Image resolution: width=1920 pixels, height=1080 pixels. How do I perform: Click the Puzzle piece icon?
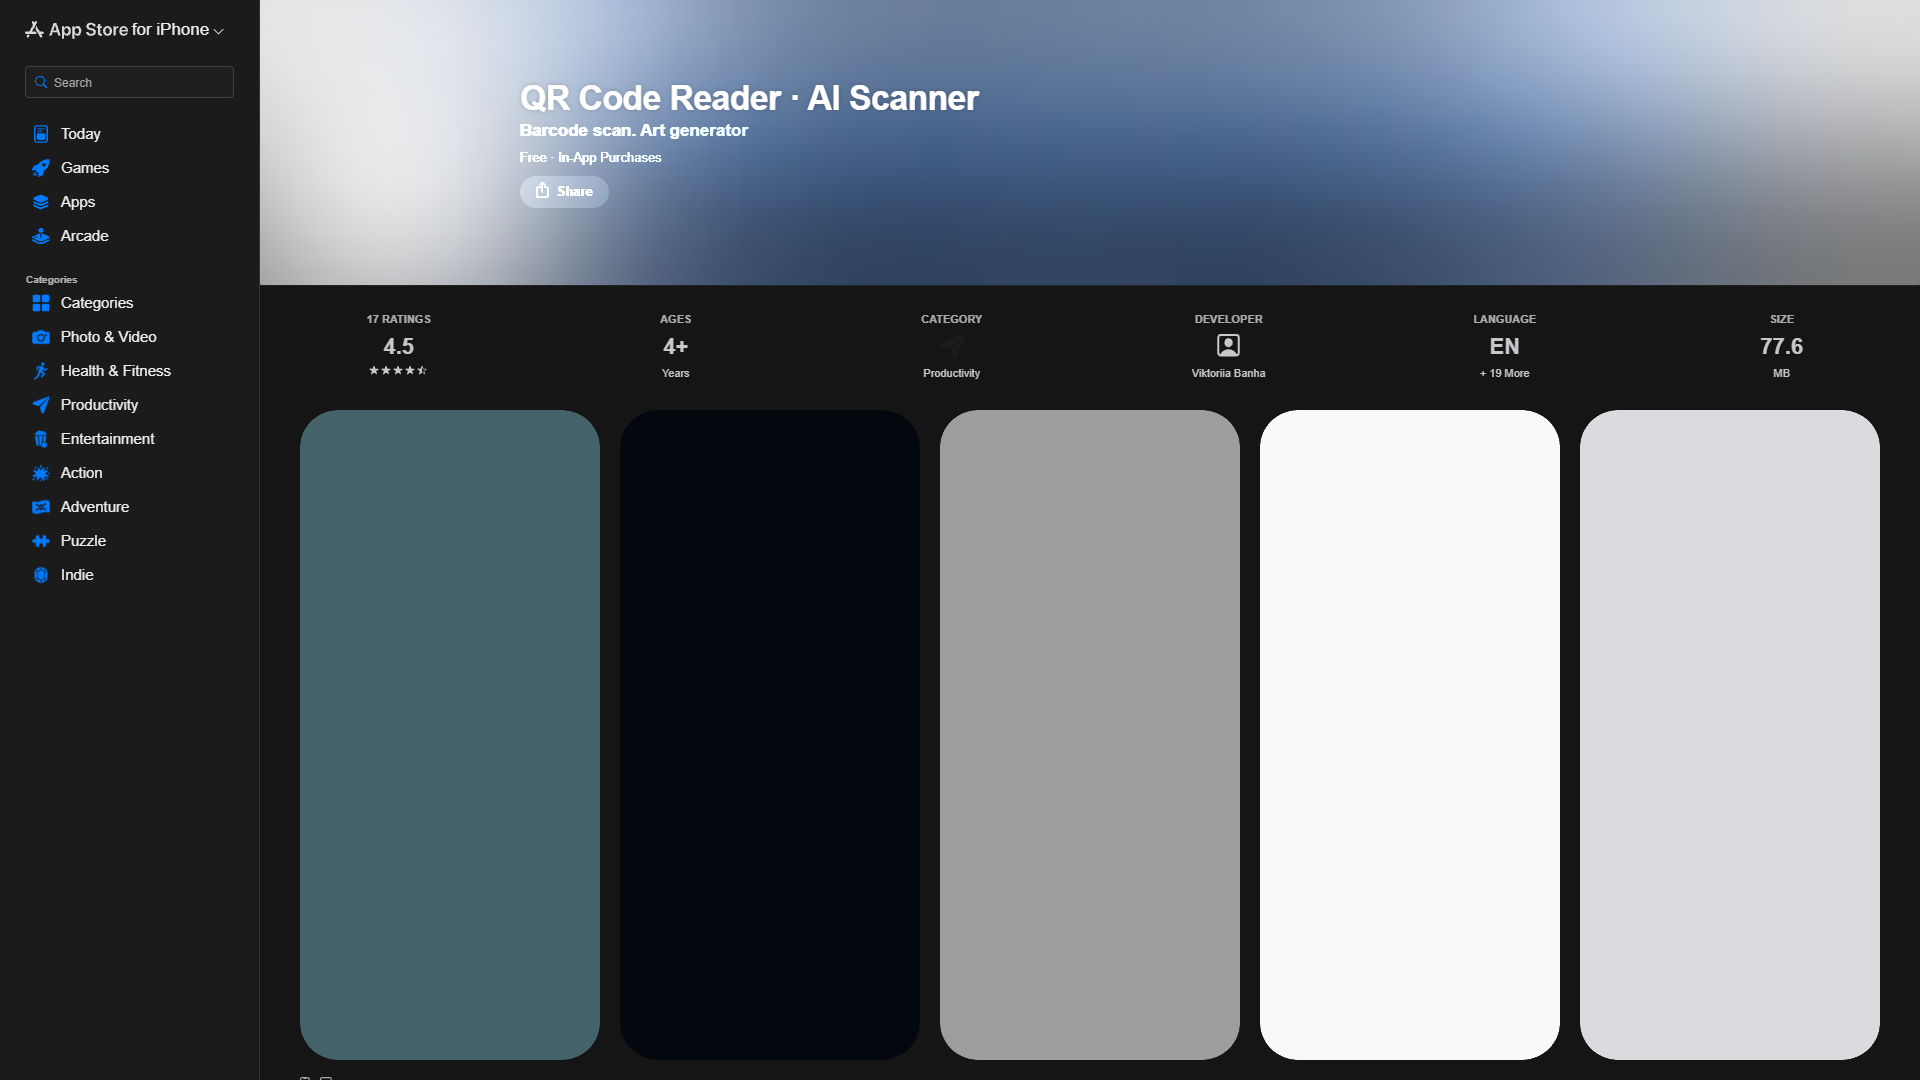click(x=41, y=541)
